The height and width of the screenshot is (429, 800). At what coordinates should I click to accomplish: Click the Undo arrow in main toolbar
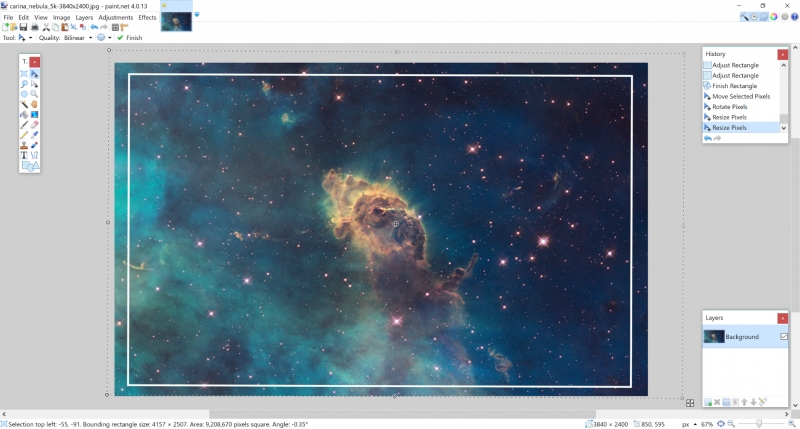click(94, 27)
